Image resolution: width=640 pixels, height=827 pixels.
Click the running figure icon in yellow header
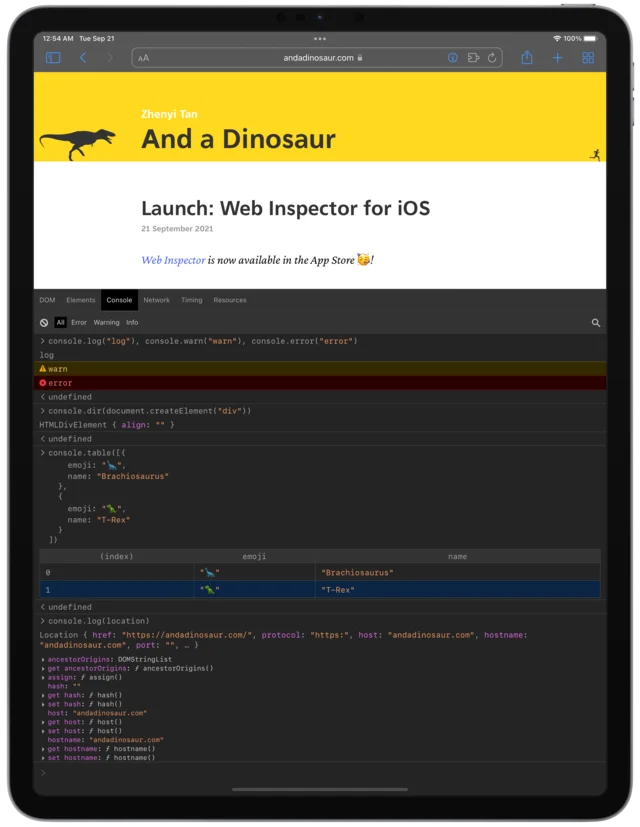click(x=596, y=155)
